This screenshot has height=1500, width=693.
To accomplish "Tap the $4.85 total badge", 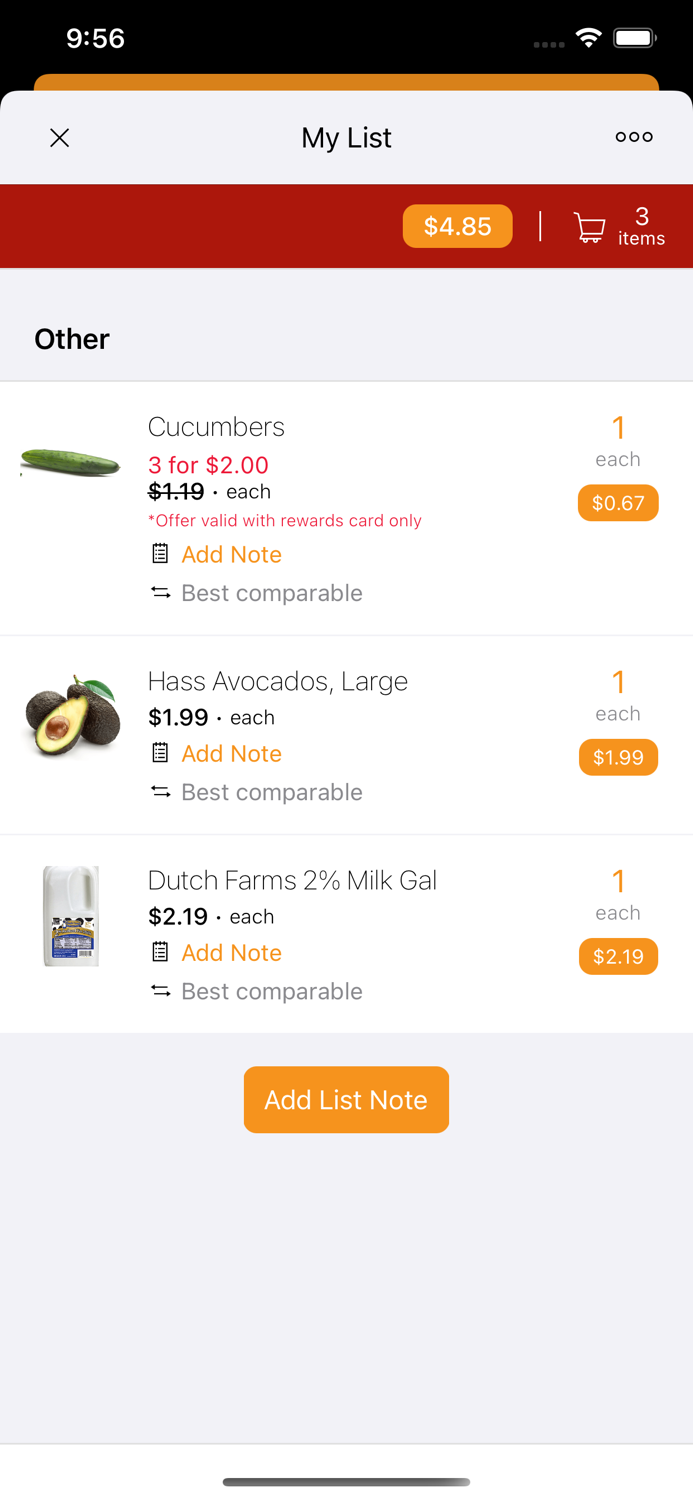I will point(457,226).
